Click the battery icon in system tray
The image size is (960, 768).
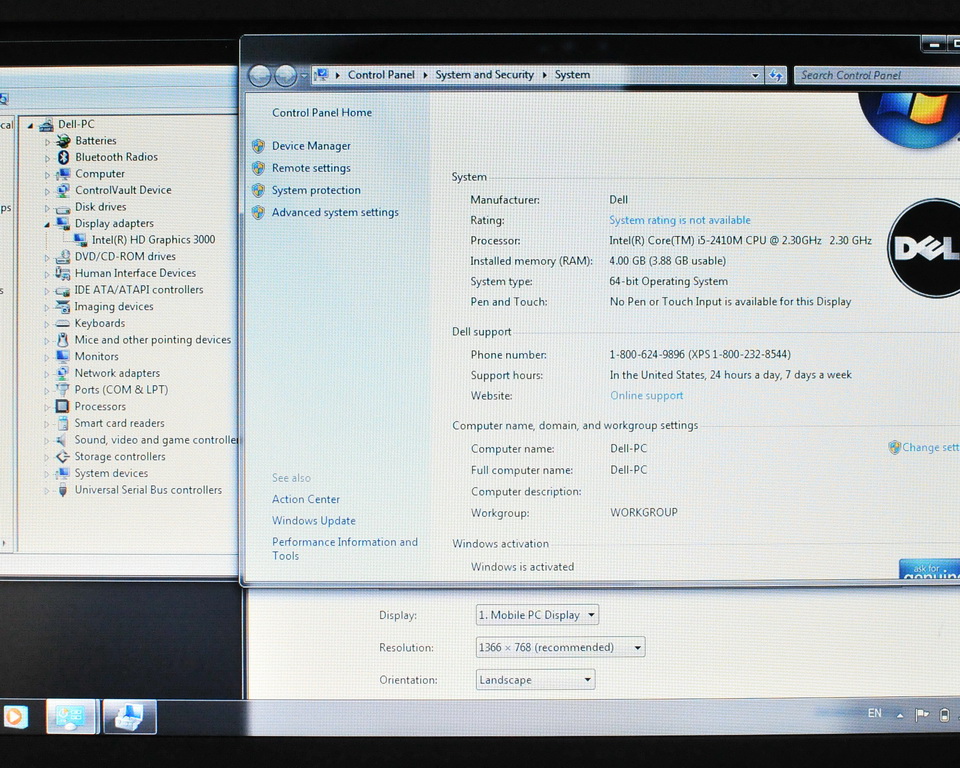point(945,715)
